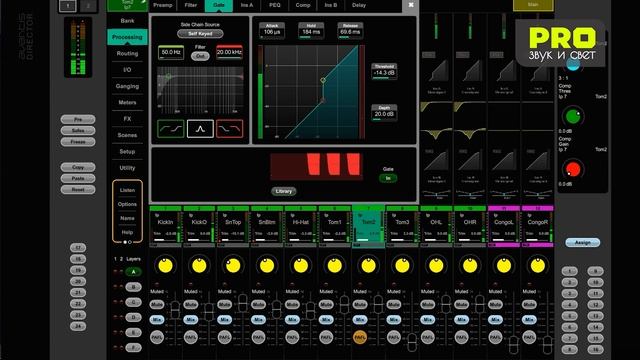
Task: Open the Listen option
Action: tap(127, 190)
